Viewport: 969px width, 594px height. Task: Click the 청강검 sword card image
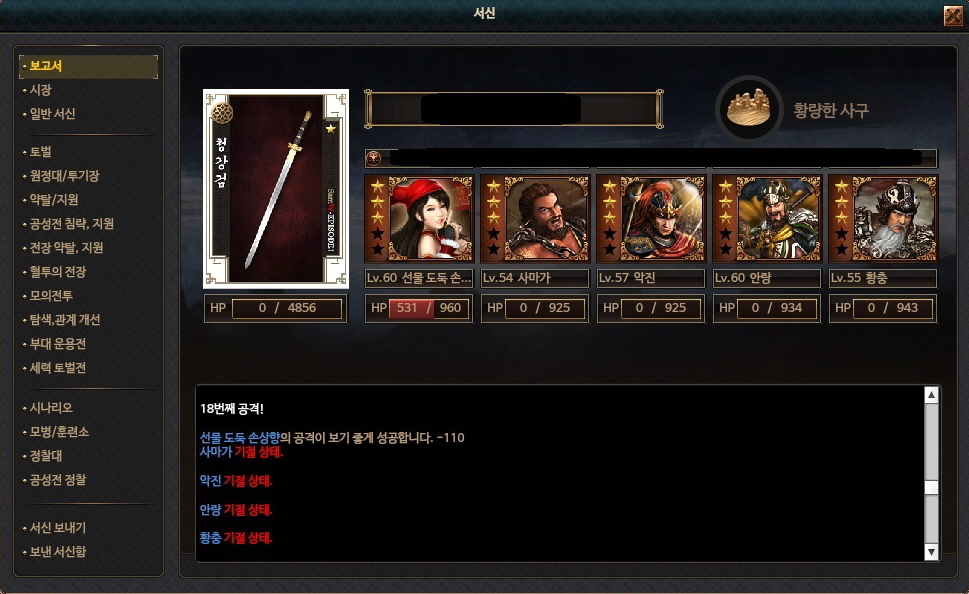tap(276, 189)
